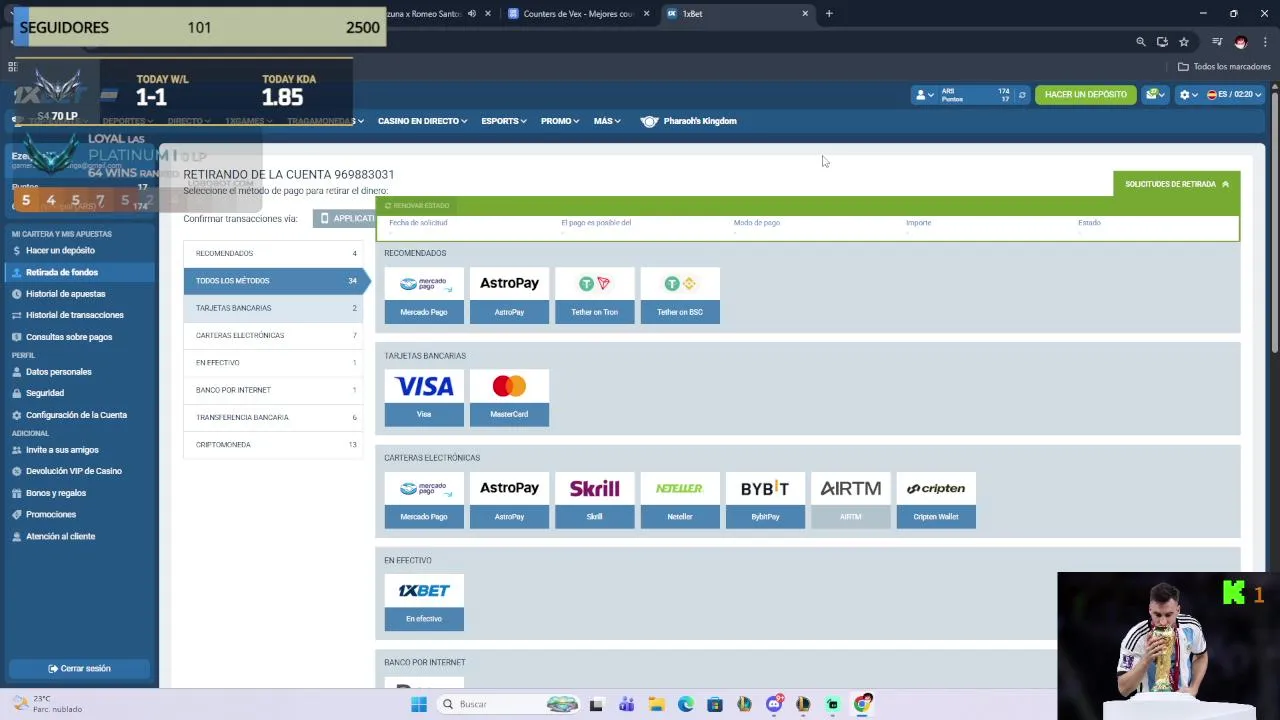1280x720 pixels.
Task: Open Invite a sus amigos page
Action: click(x=62, y=450)
